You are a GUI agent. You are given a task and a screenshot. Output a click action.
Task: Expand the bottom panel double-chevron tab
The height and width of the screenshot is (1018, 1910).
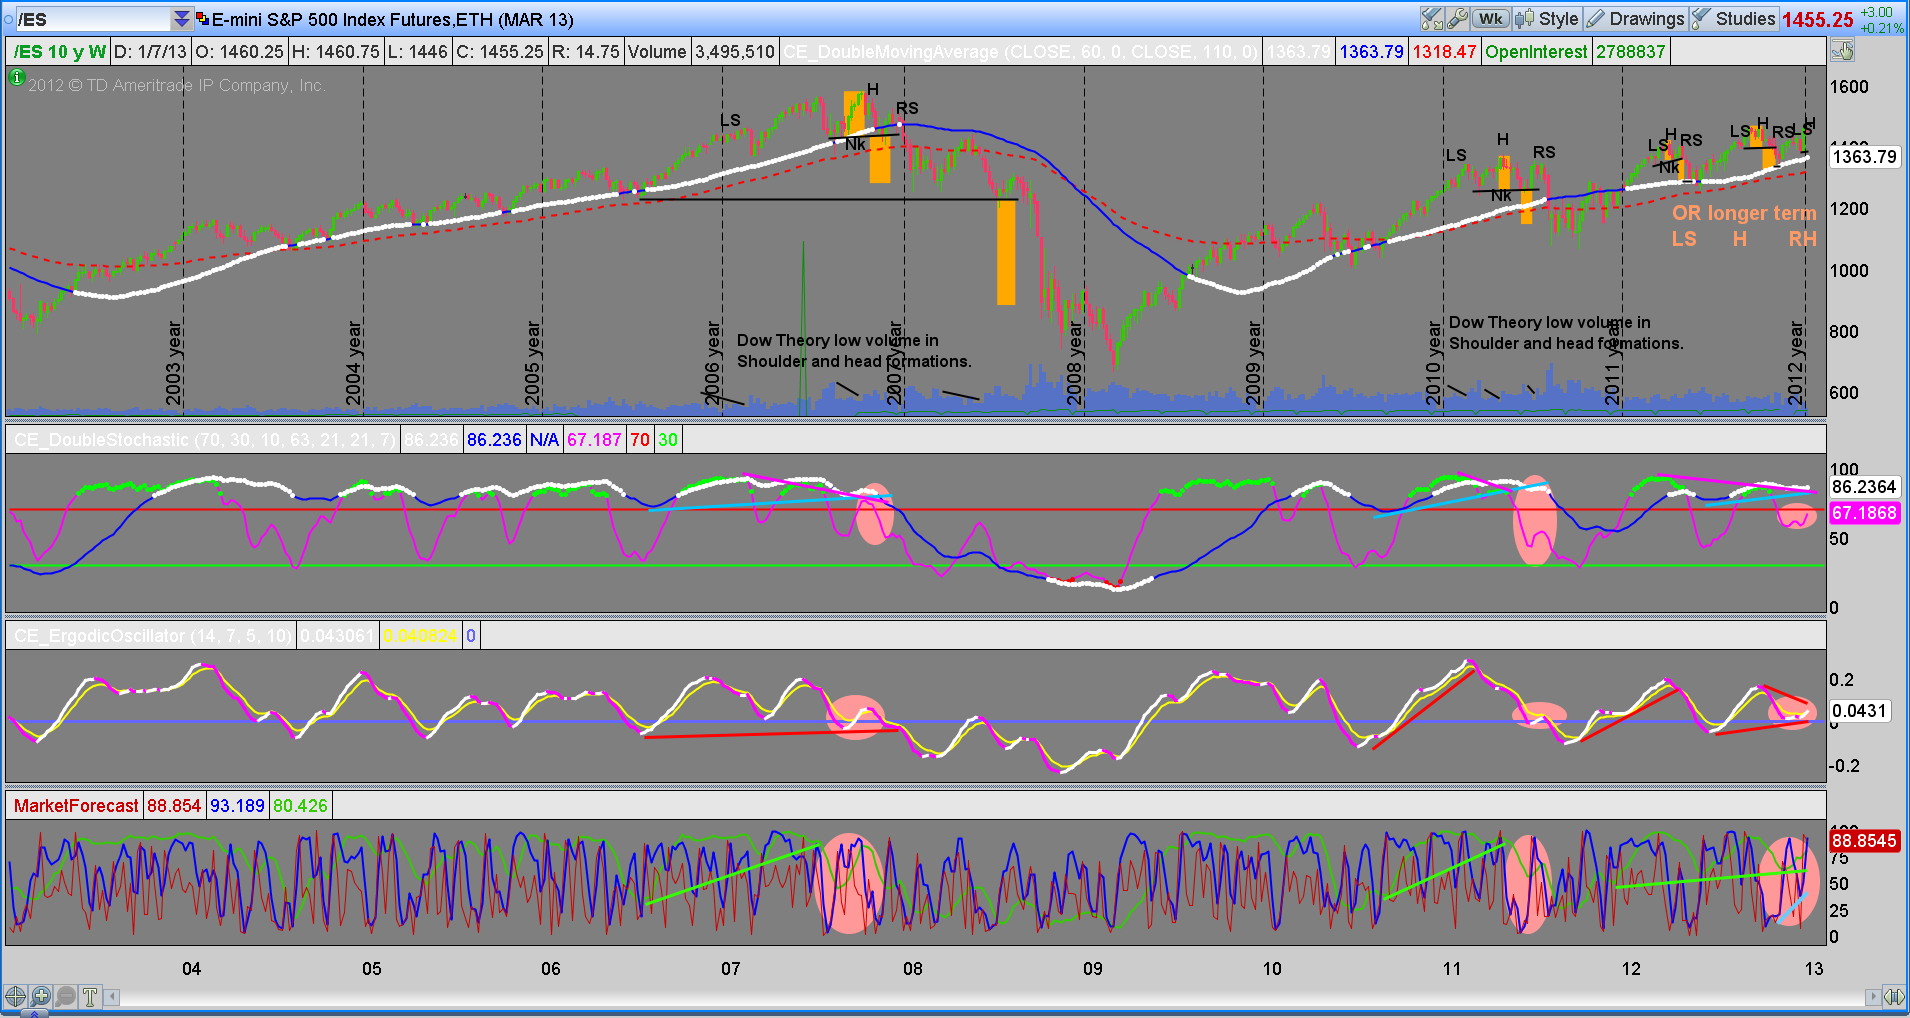[x=34, y=1013]
